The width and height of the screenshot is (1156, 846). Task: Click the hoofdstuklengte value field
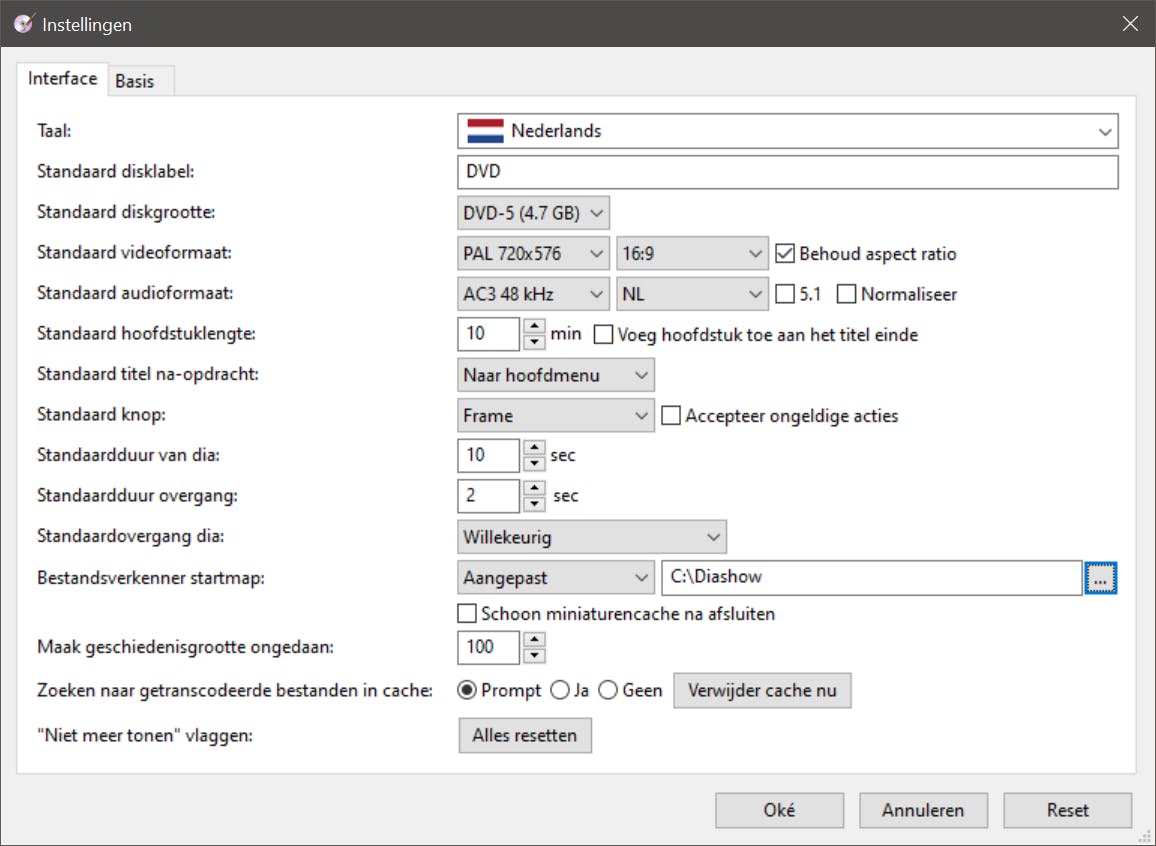[x=489, y=334]
